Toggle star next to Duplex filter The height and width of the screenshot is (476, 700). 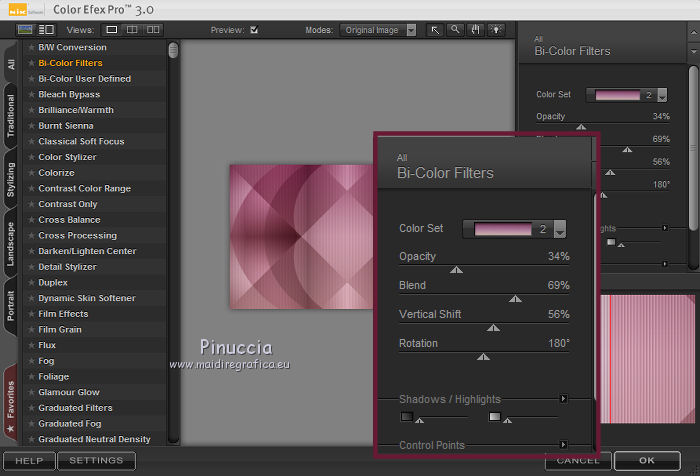[x=31, y=283]
